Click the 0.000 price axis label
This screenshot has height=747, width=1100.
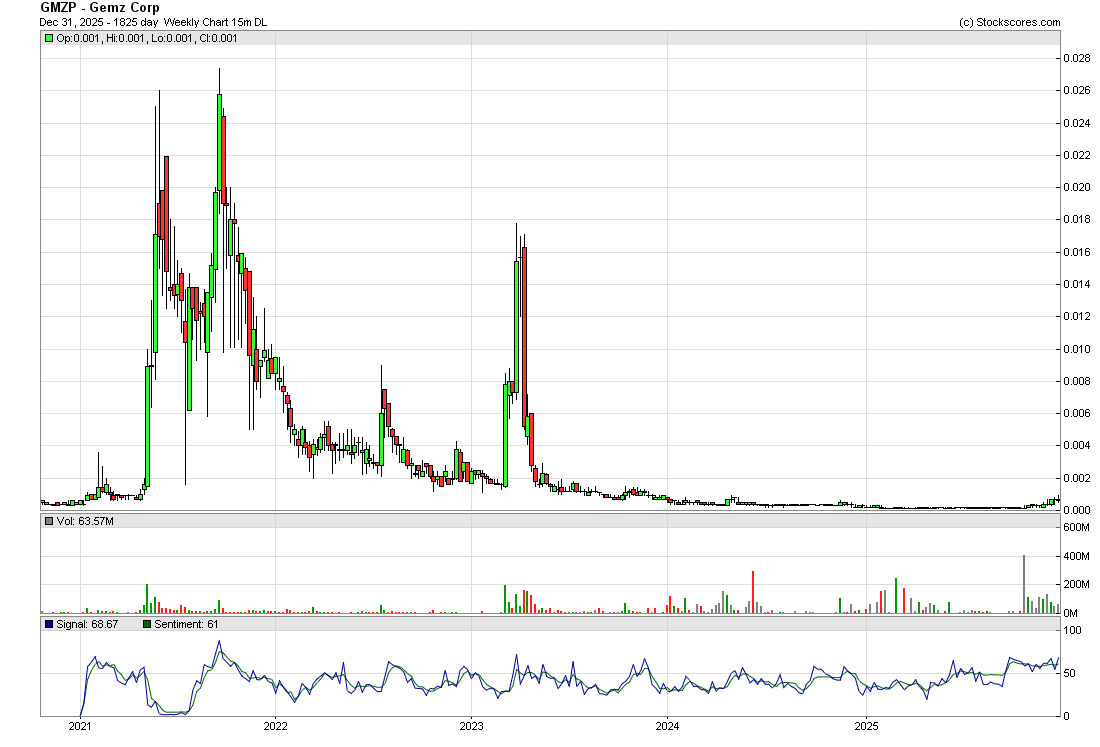click(1077, 511)
